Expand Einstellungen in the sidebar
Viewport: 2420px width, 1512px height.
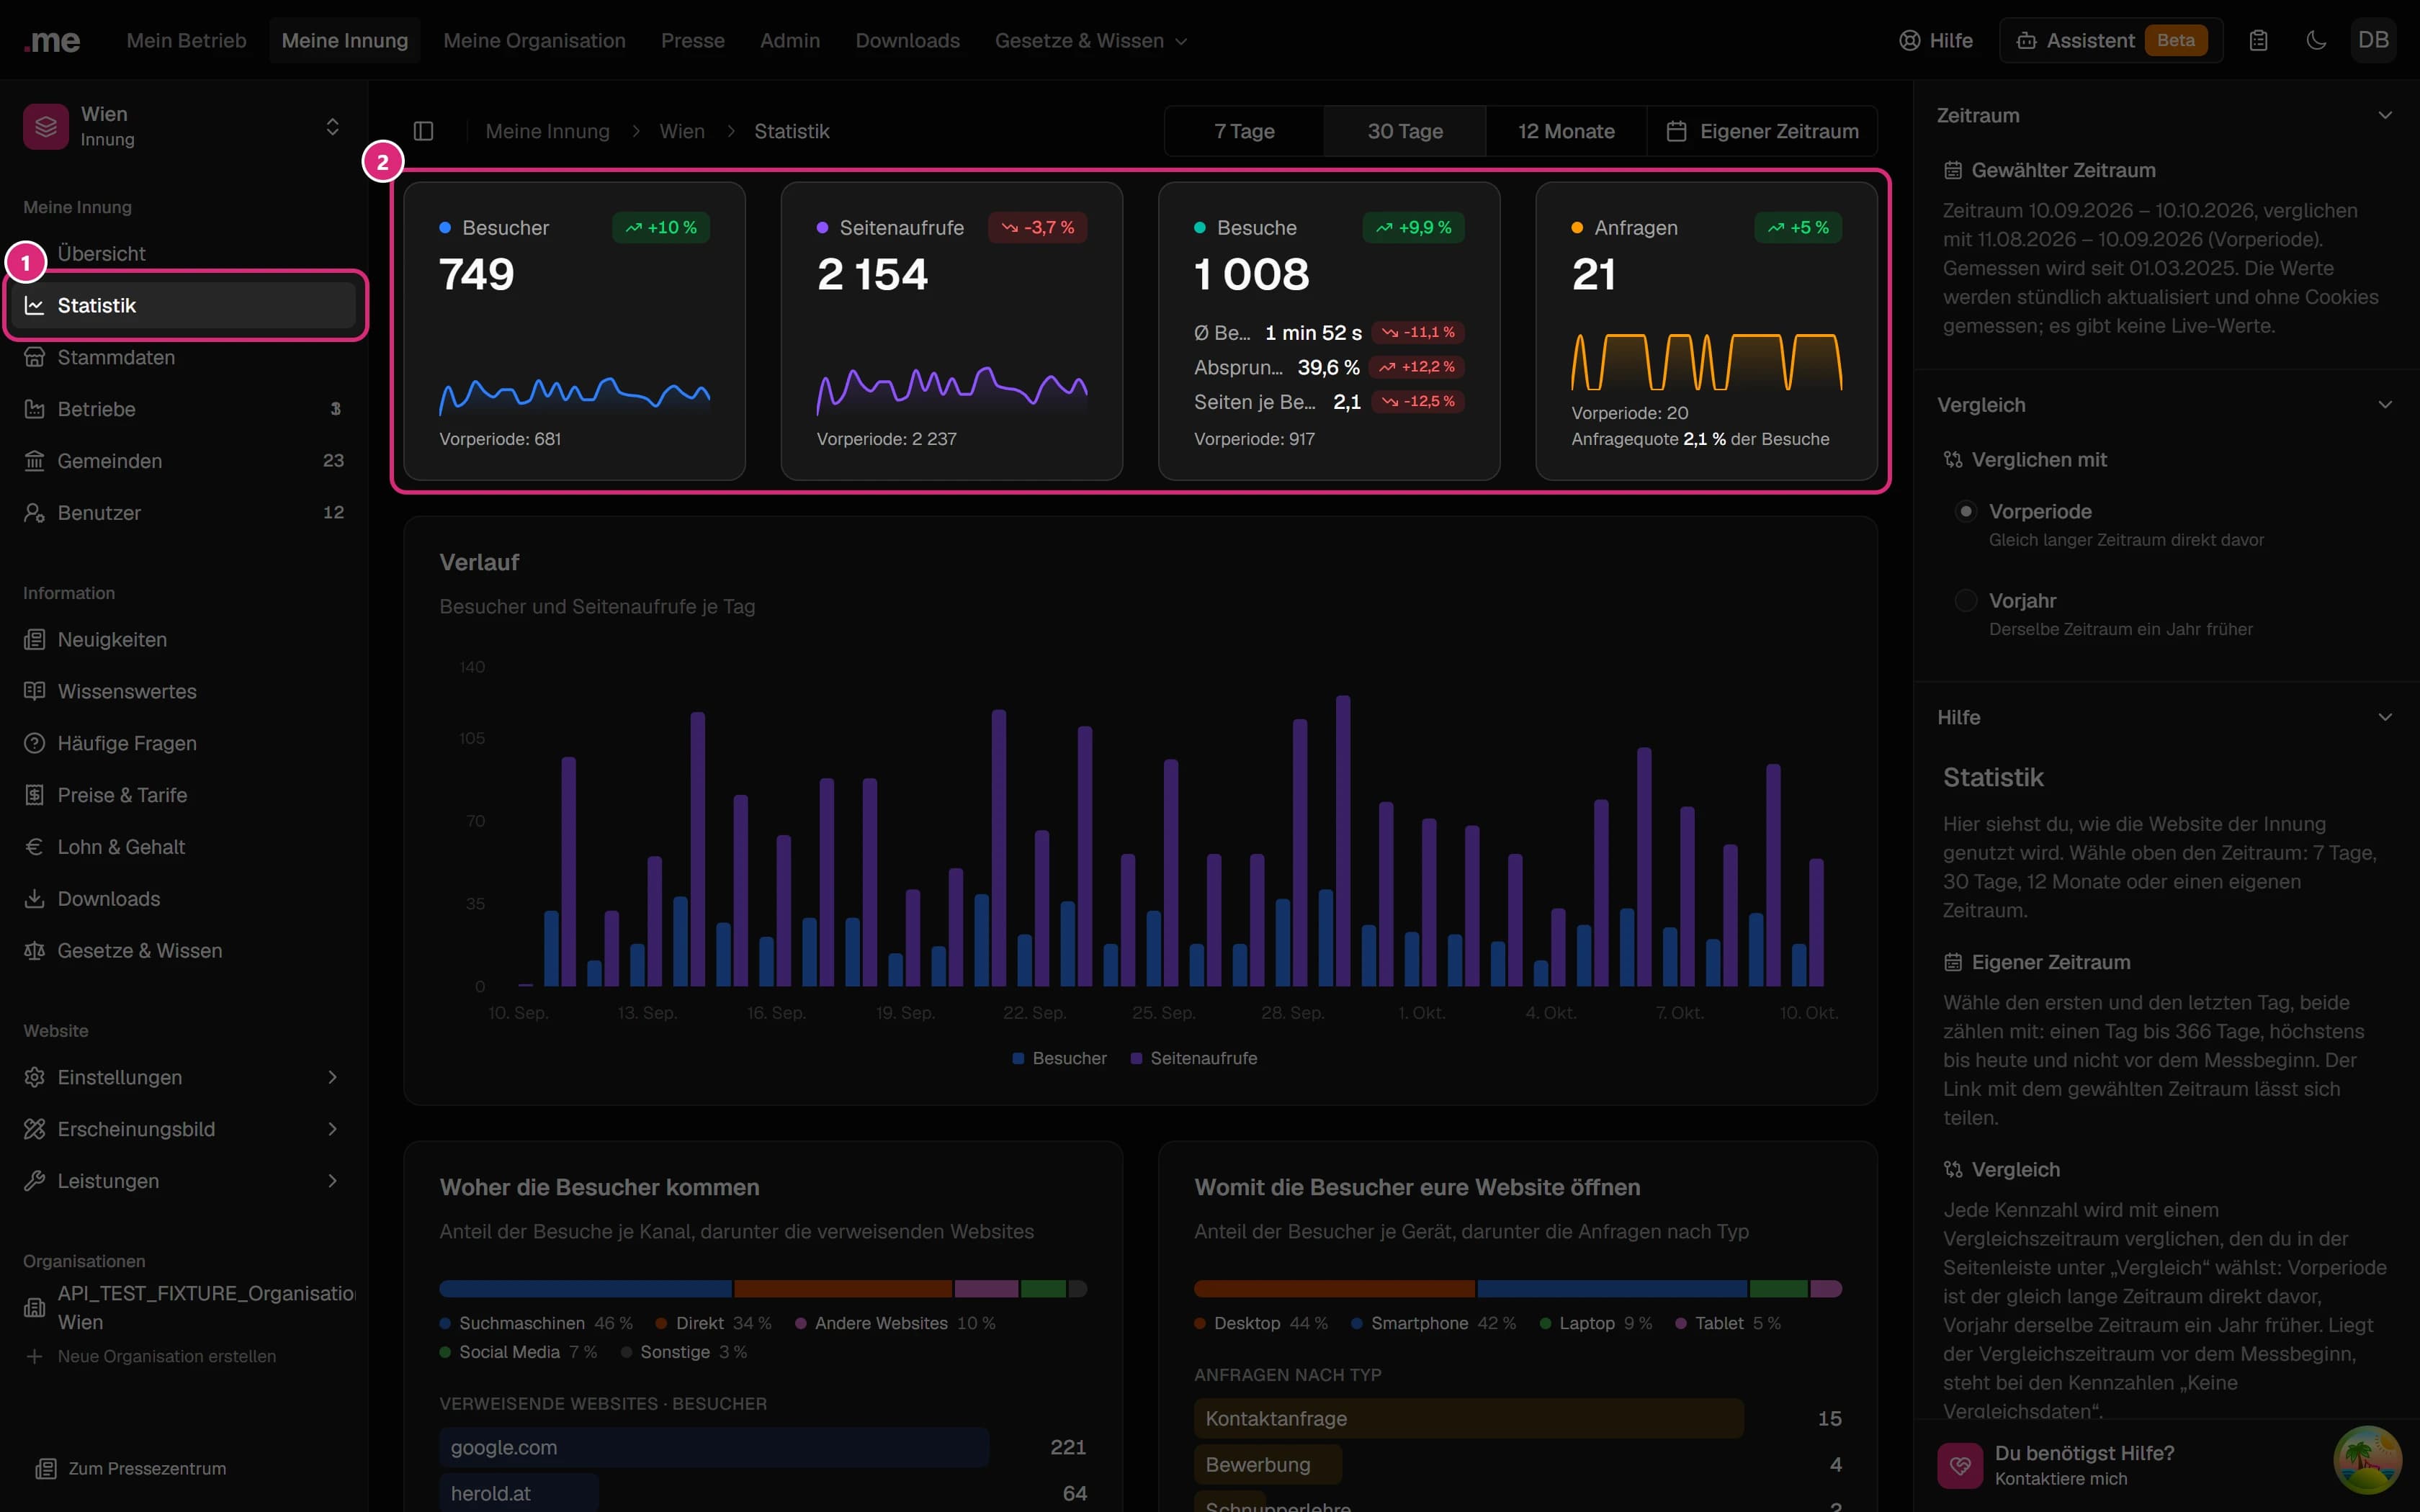[185, 1077]
